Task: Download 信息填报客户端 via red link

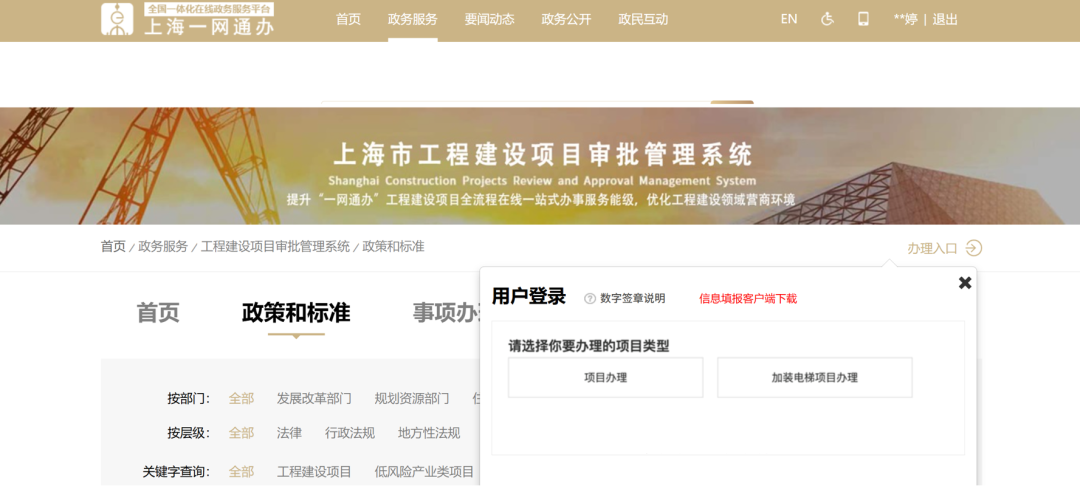Action: point(747,298)
